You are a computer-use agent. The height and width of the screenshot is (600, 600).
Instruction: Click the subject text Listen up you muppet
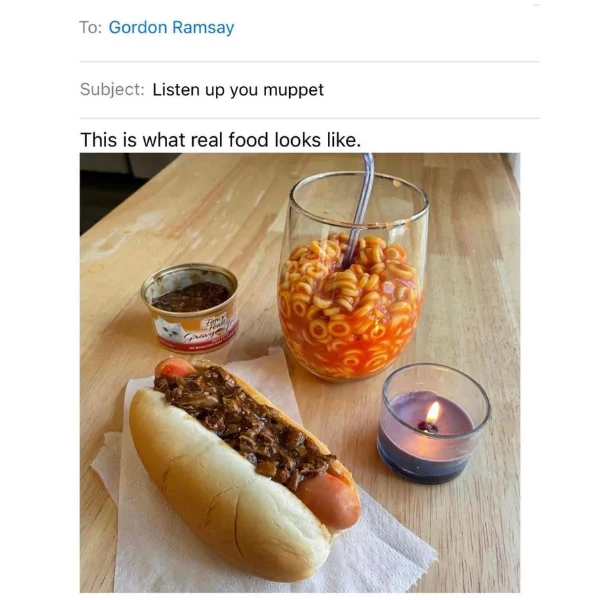click(238, 90)
